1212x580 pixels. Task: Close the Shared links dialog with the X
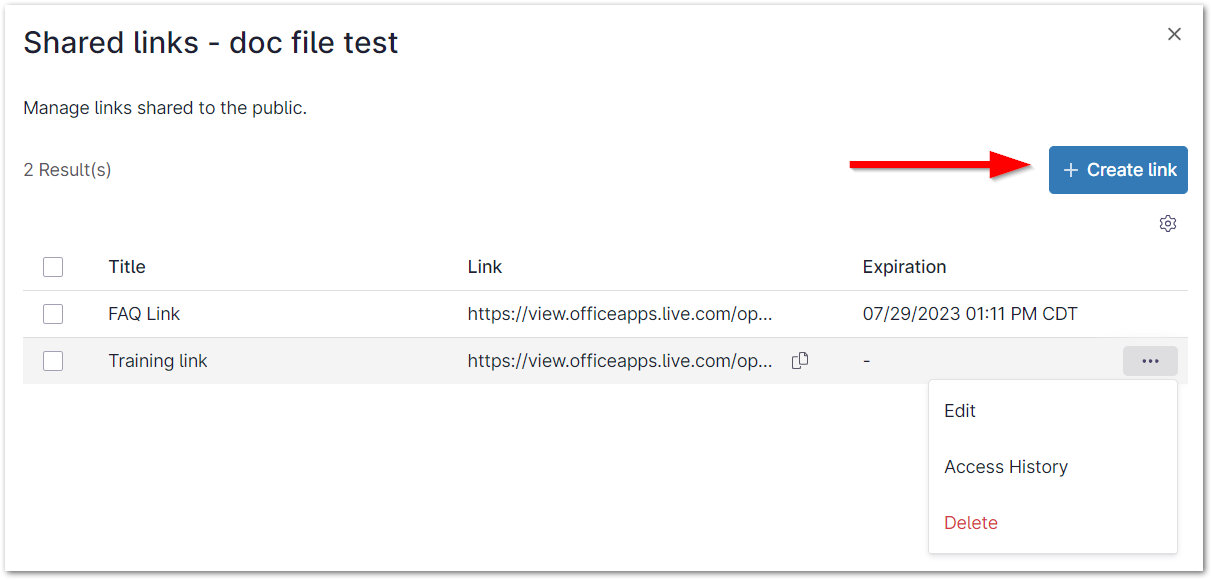(x=1173, y=33)
